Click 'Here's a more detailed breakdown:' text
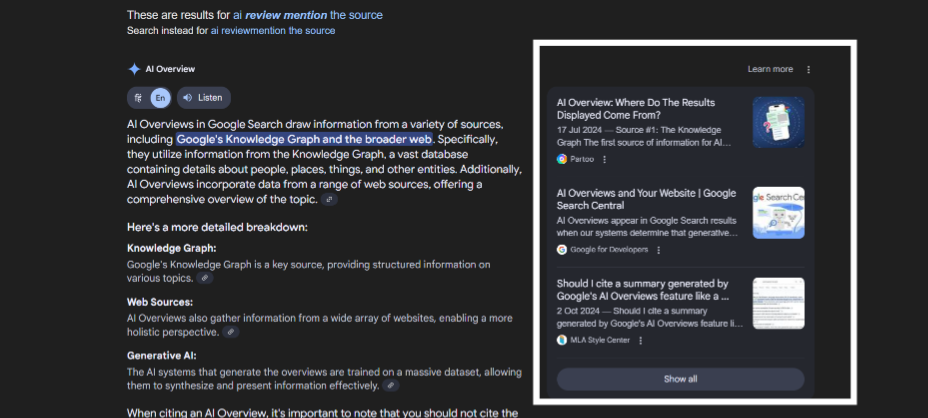The width and height of the screenshot is (928, 418). pos(217,227)
